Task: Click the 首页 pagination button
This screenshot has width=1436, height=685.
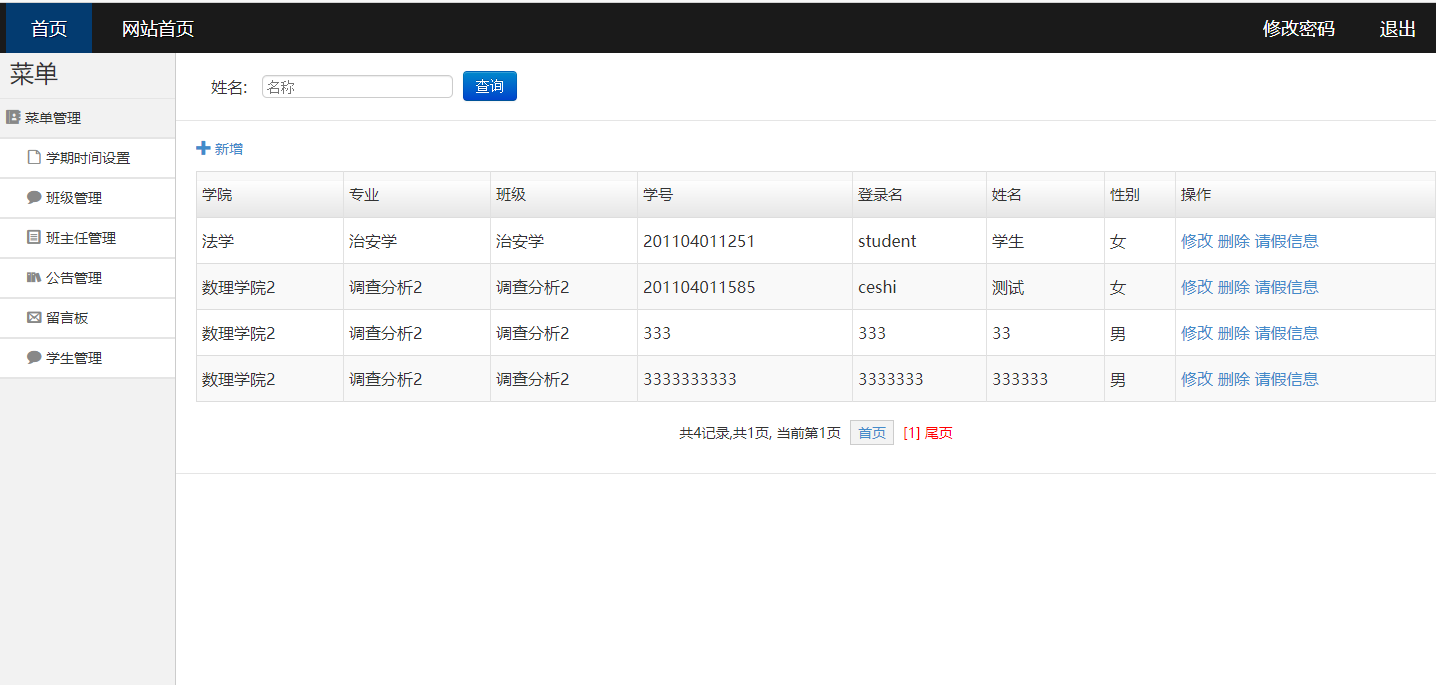Action: 871,432
